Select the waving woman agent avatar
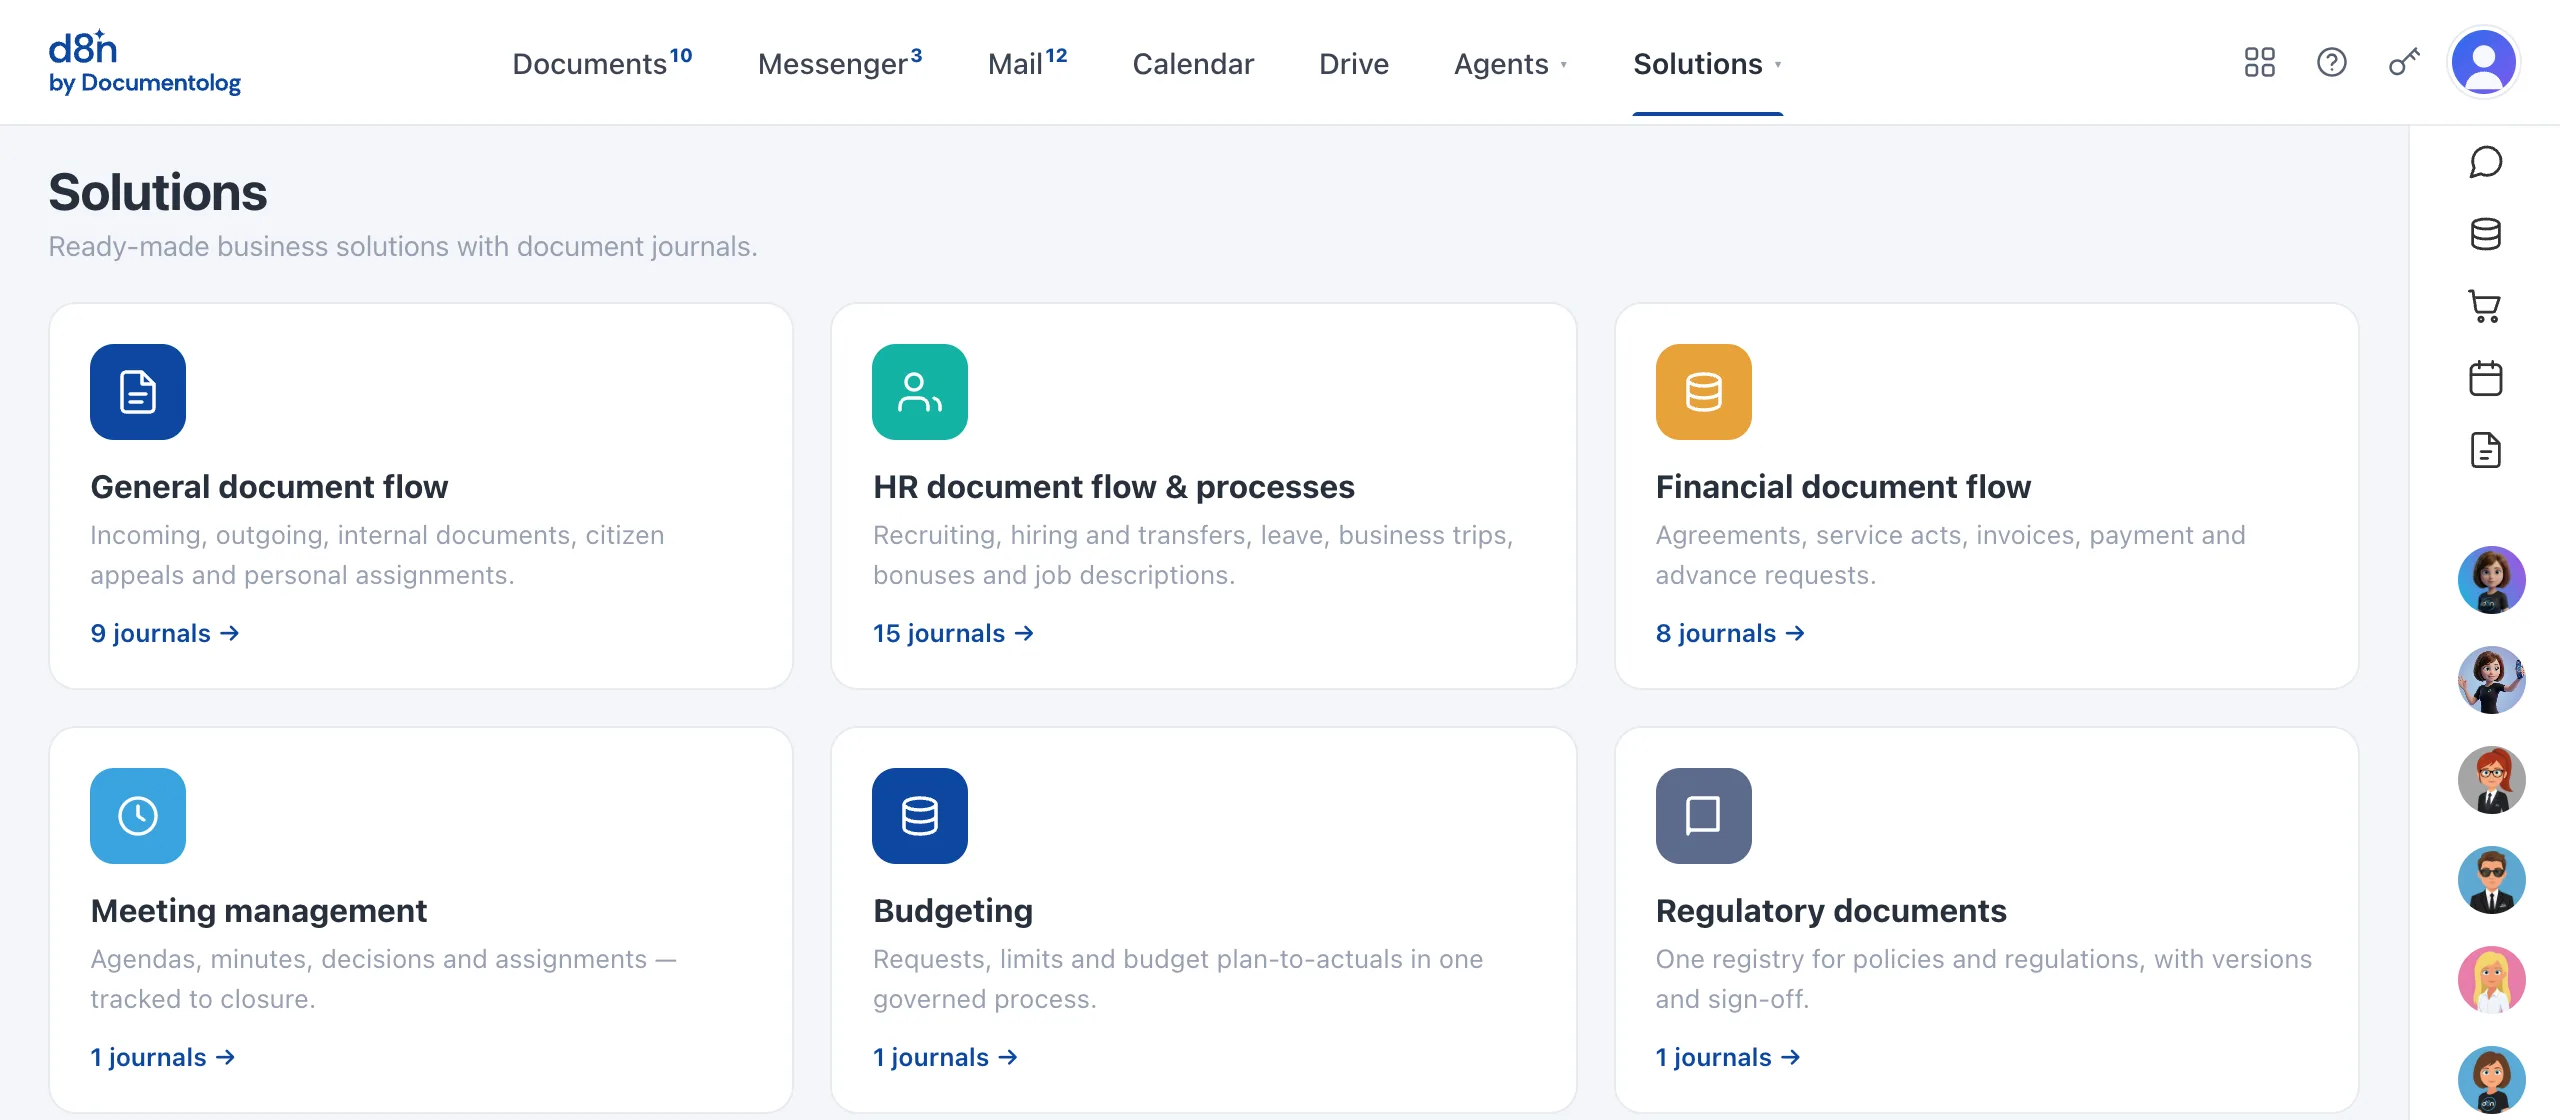 tap(2491, 680)
